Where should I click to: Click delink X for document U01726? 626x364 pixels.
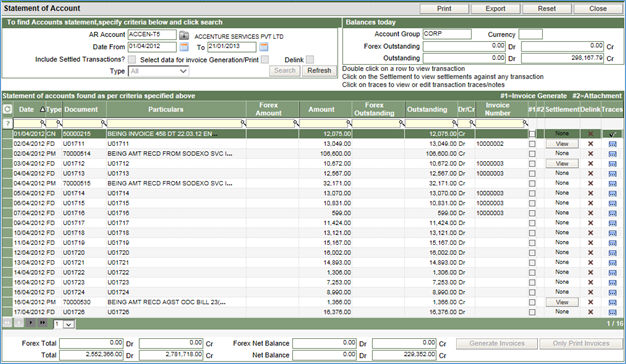tap(590, 312)
